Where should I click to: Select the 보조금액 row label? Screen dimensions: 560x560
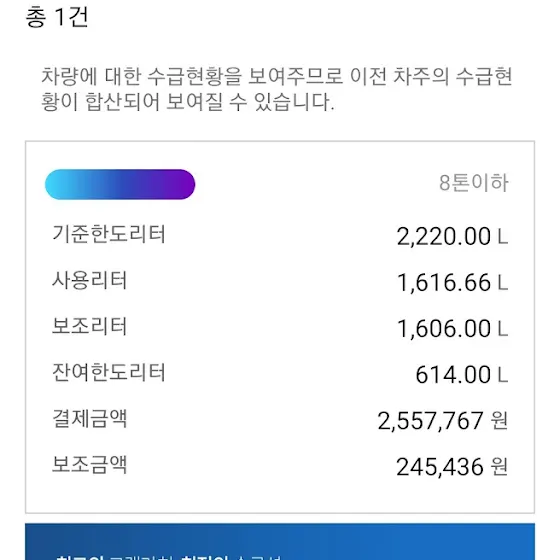click(x=89, y=464)
